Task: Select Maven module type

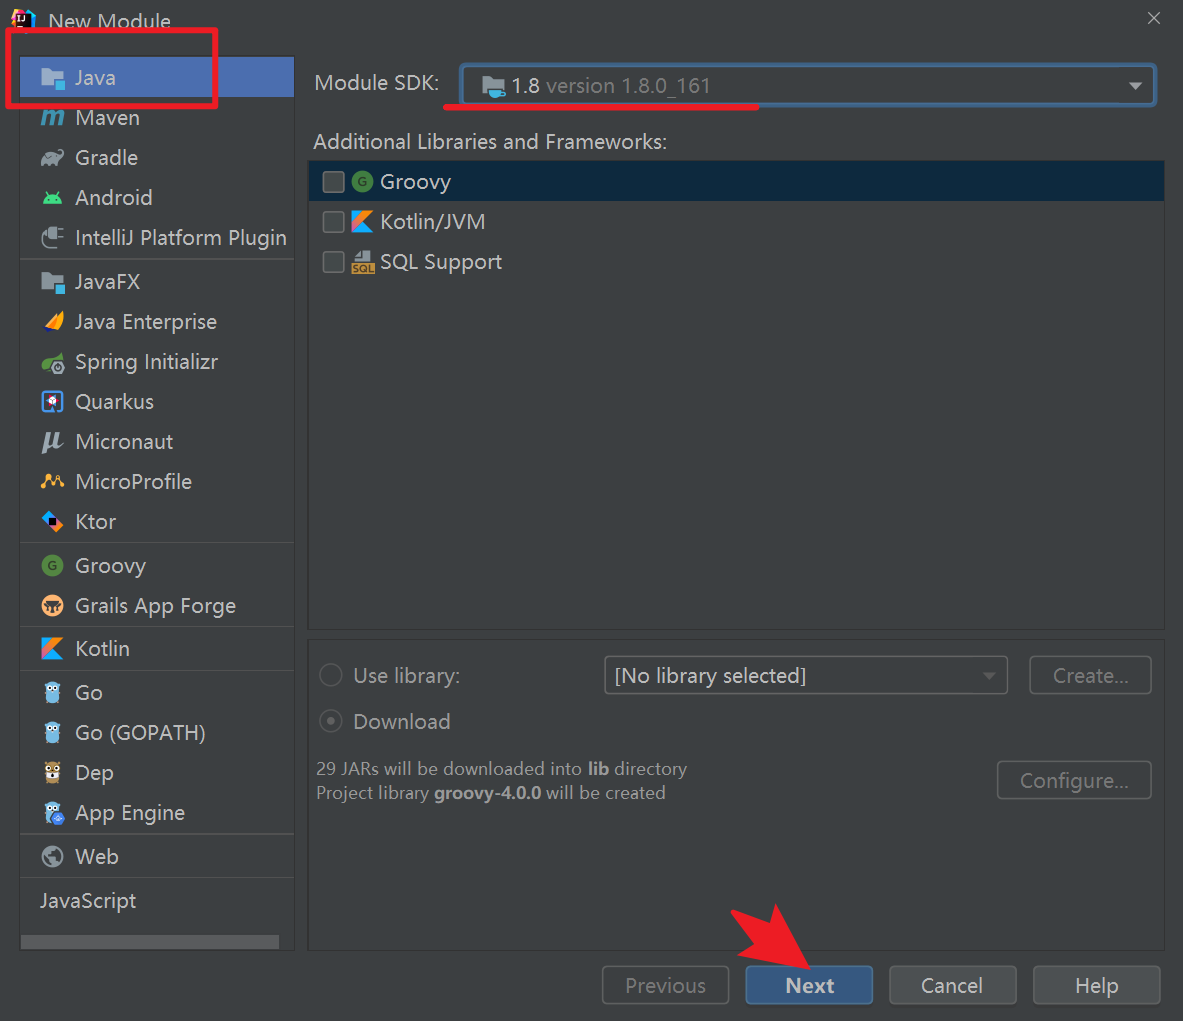Action: click(158, 118)
